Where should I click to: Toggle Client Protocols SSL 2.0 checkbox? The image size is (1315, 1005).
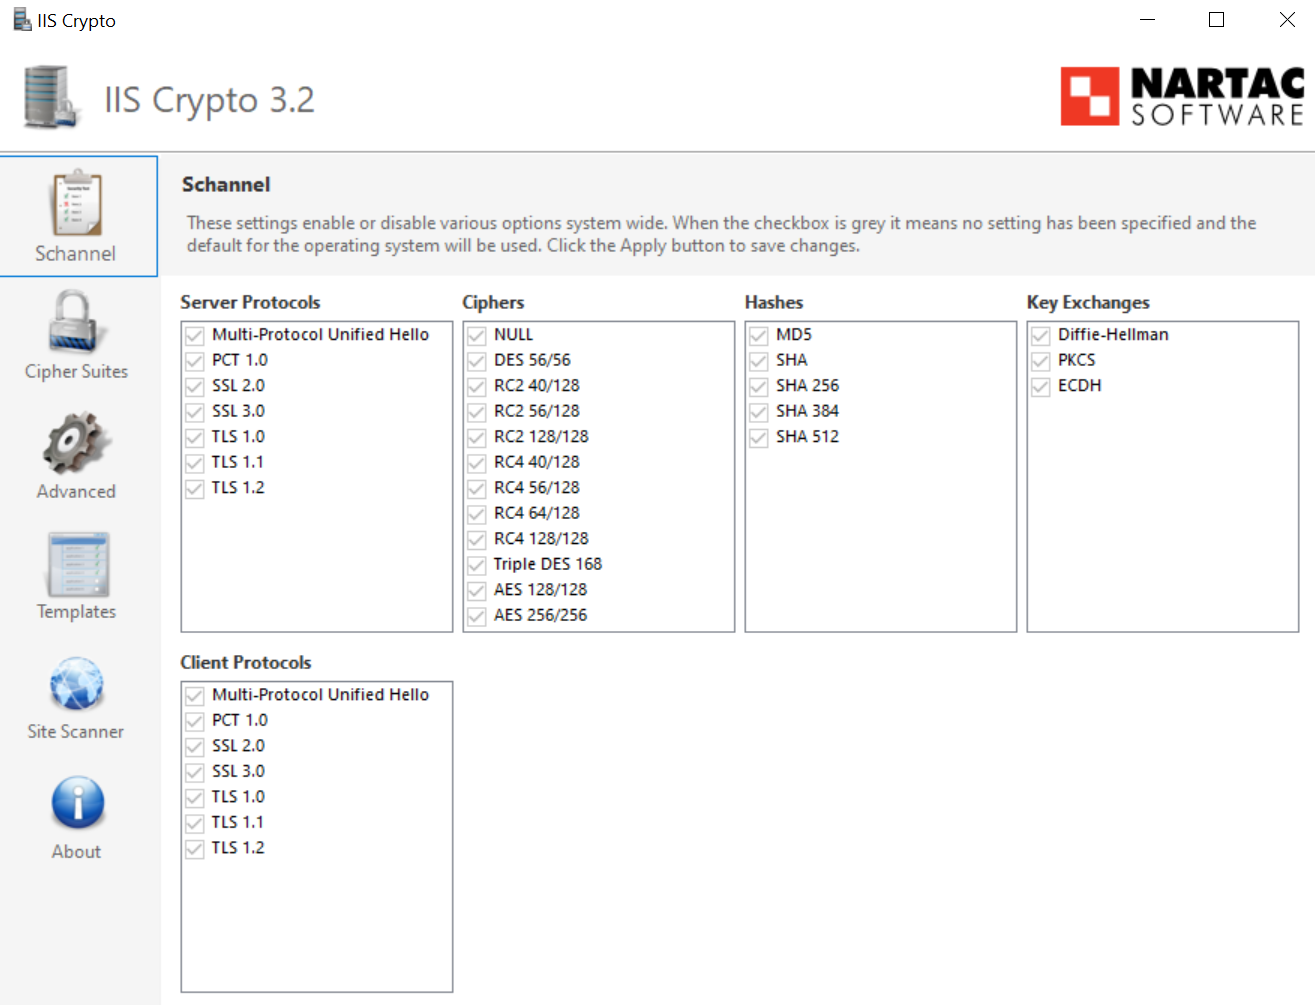click(195, 746)
